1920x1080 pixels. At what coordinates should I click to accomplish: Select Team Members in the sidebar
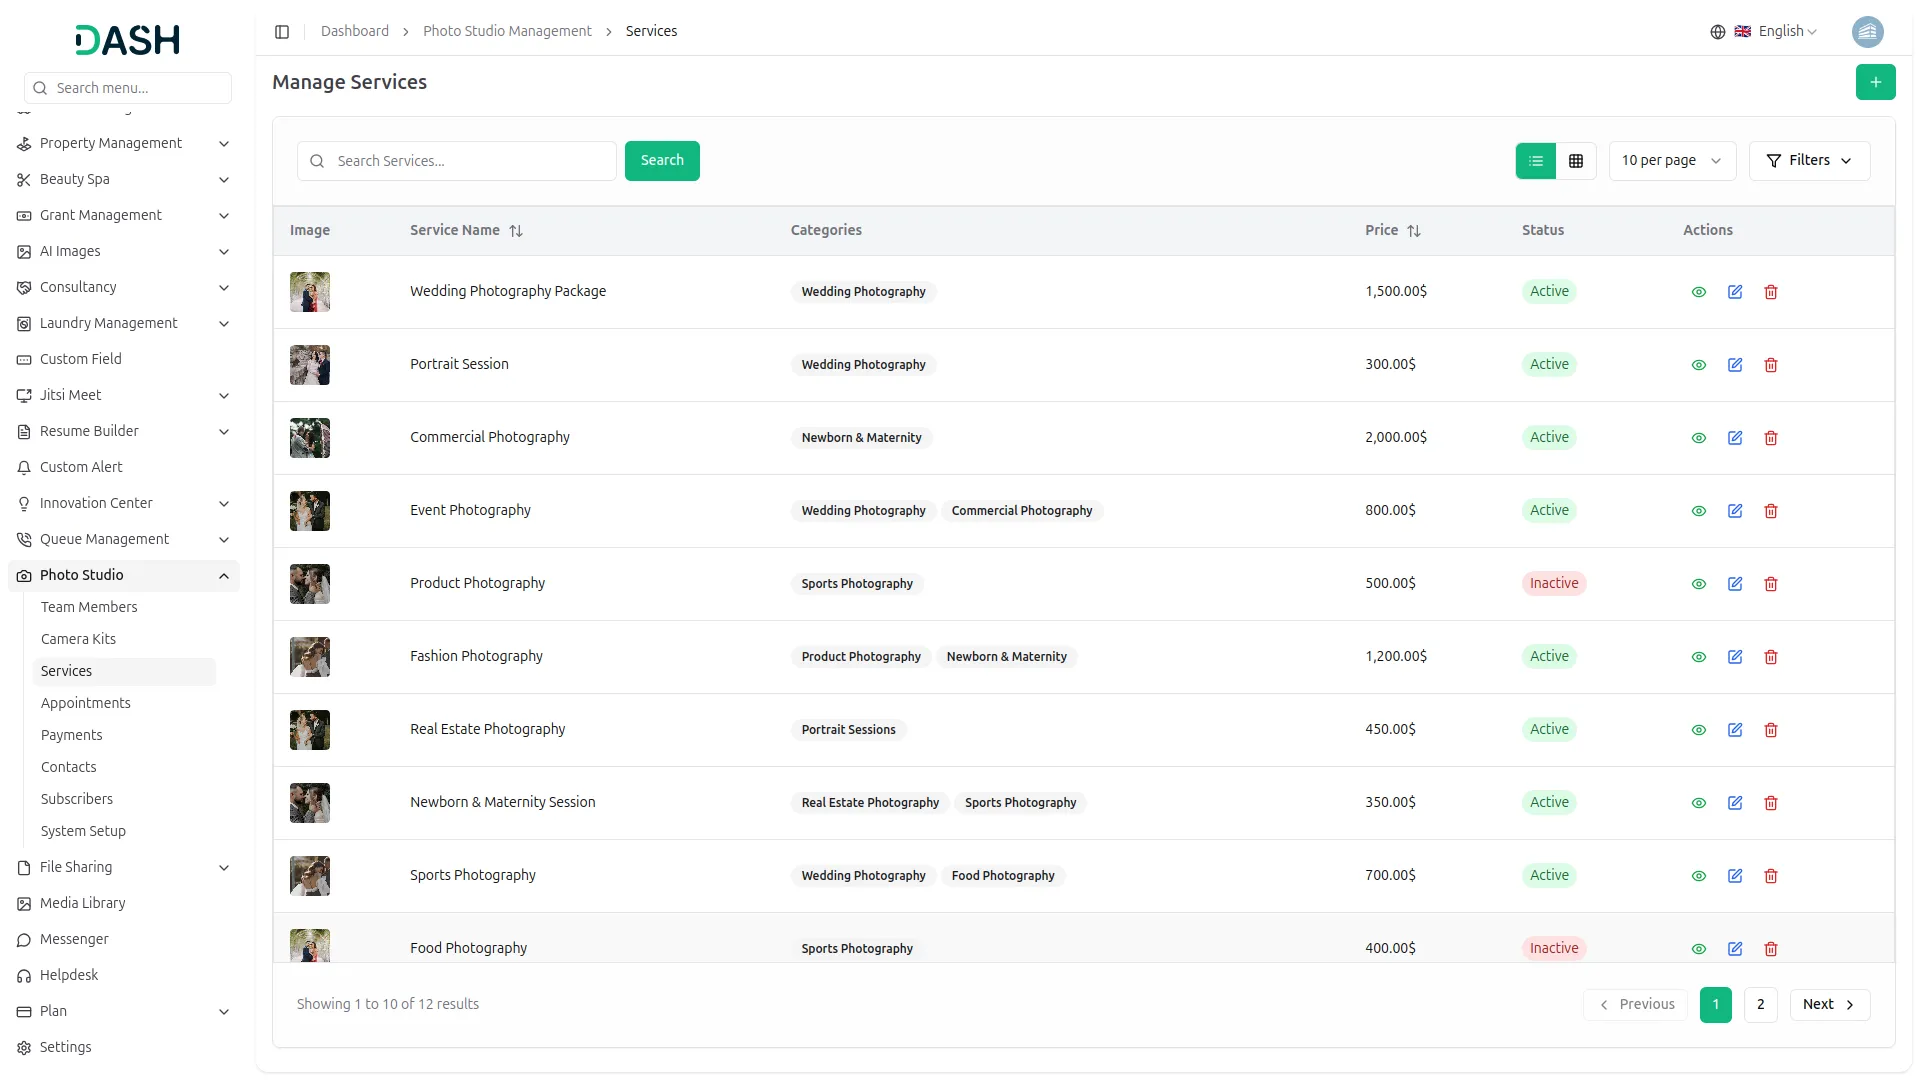pyautogui.click(x=89, y=607)
